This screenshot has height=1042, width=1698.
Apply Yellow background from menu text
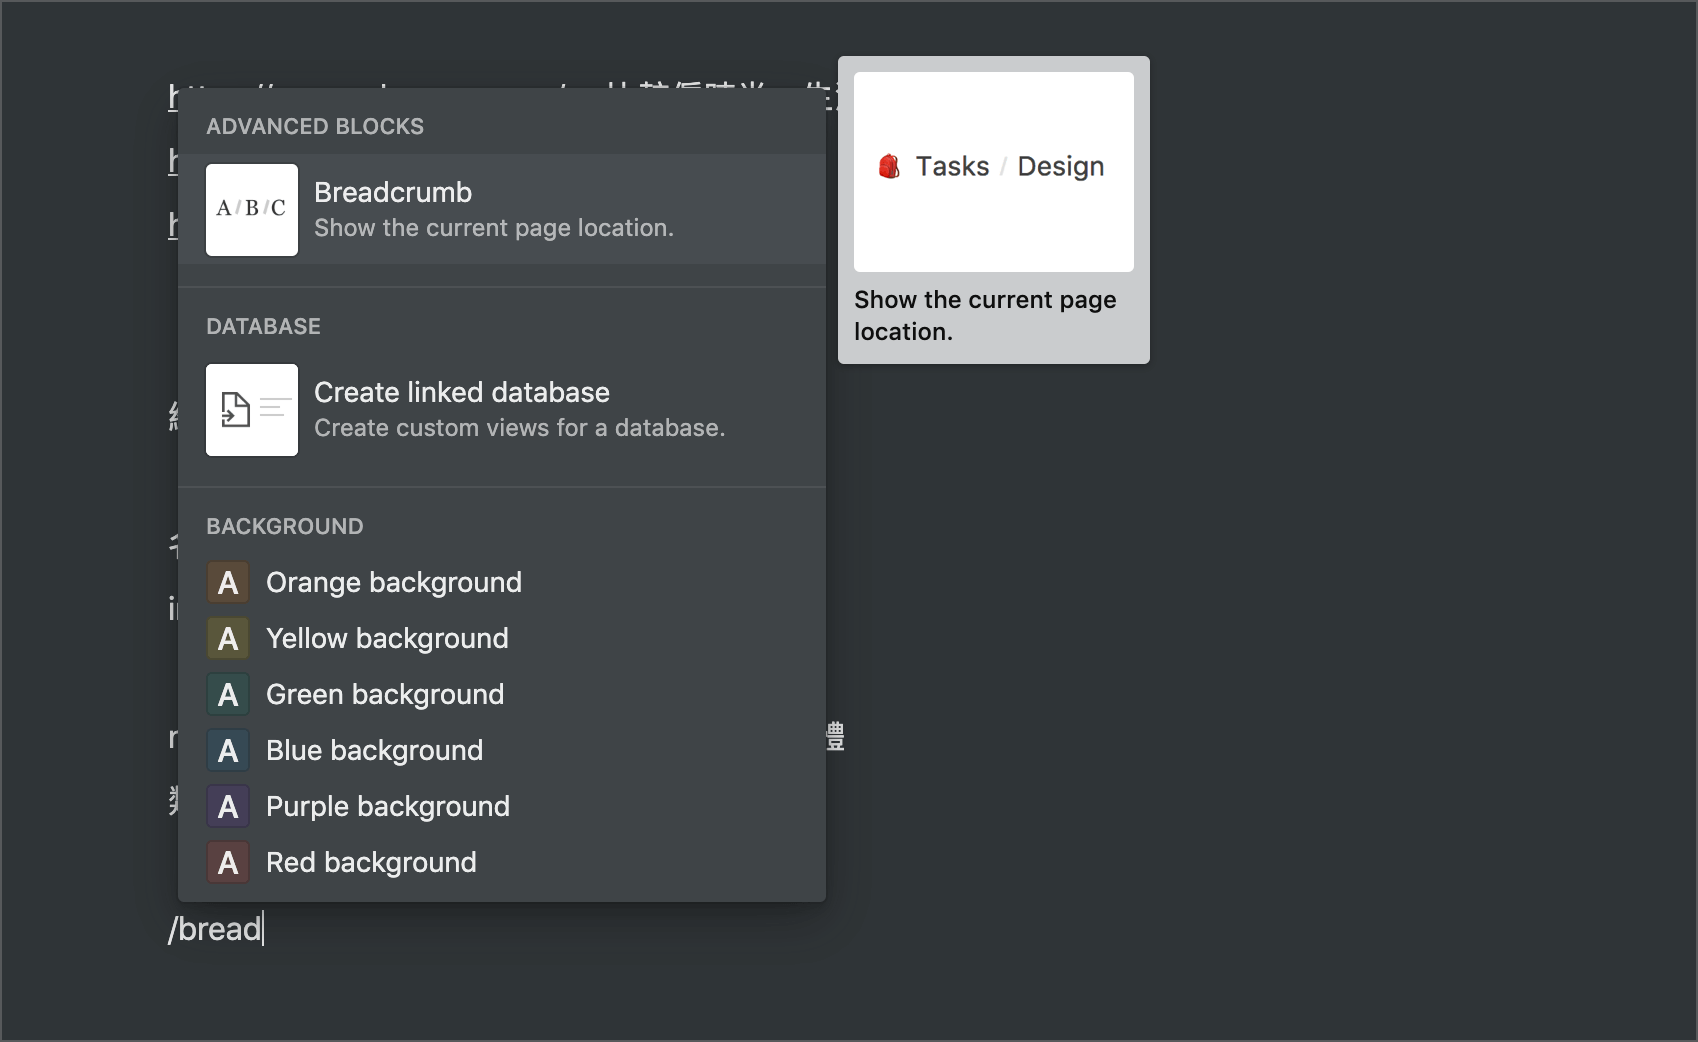[x=387, y=638]
